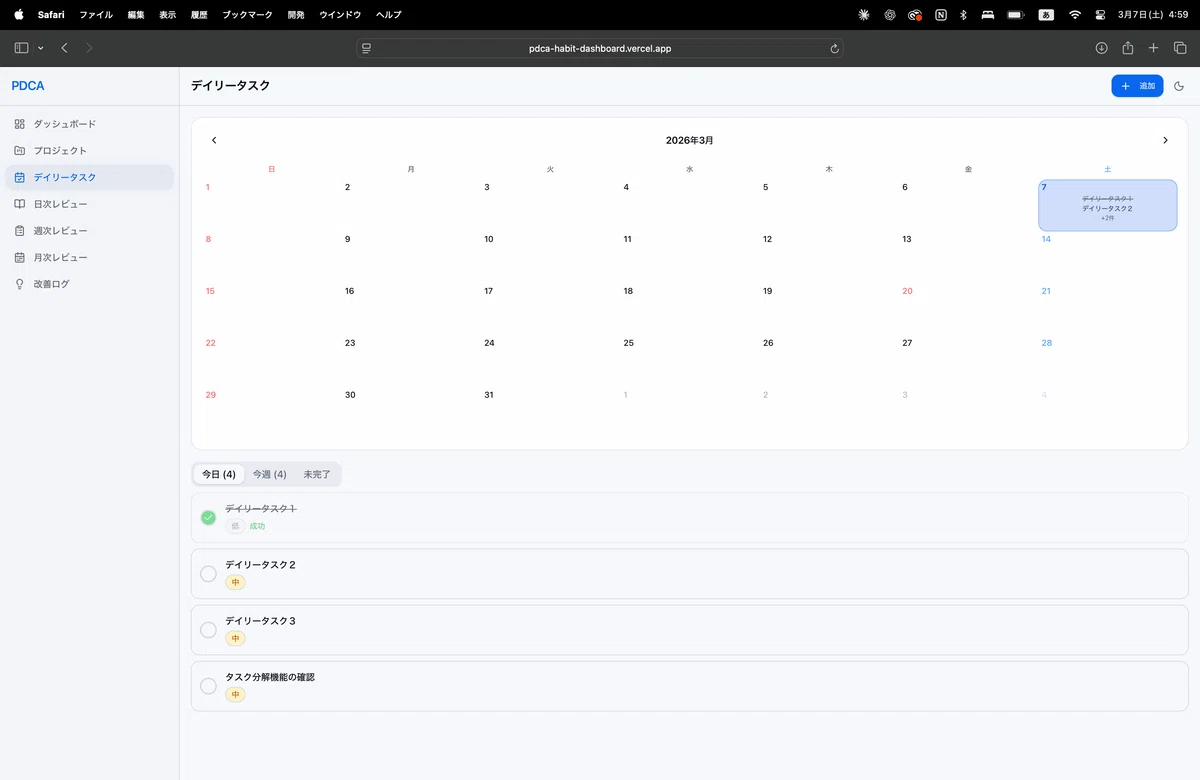Open the ブックマーク menu

[247, 15]
